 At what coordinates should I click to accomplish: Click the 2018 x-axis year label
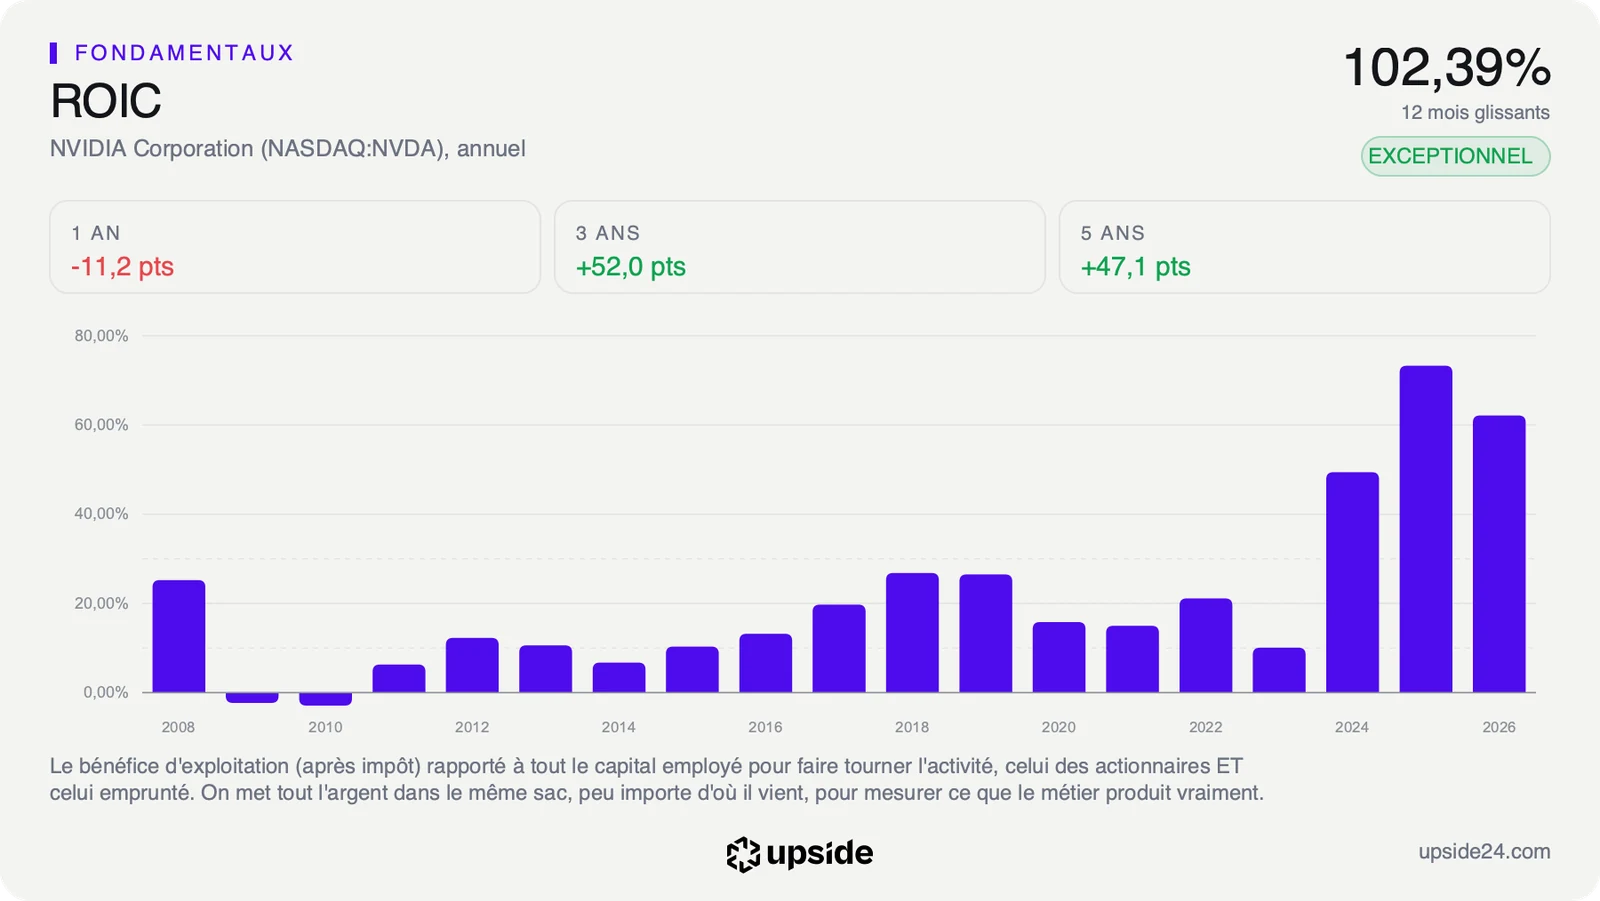(912, 727)
